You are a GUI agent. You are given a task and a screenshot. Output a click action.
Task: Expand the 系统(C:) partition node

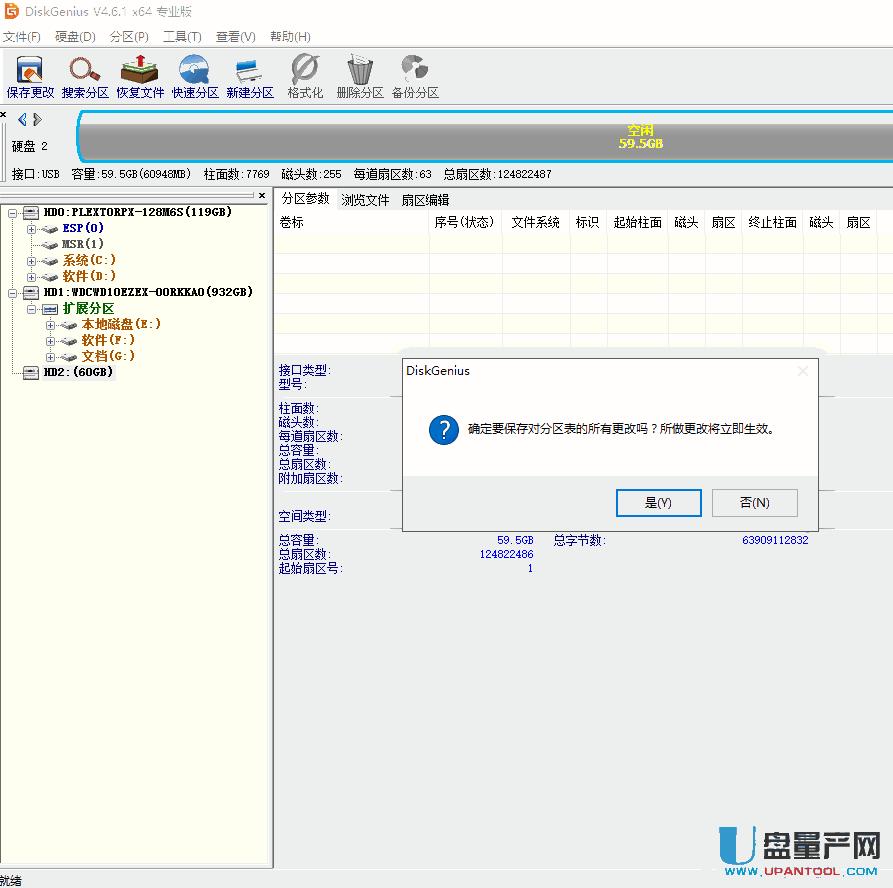32,260
